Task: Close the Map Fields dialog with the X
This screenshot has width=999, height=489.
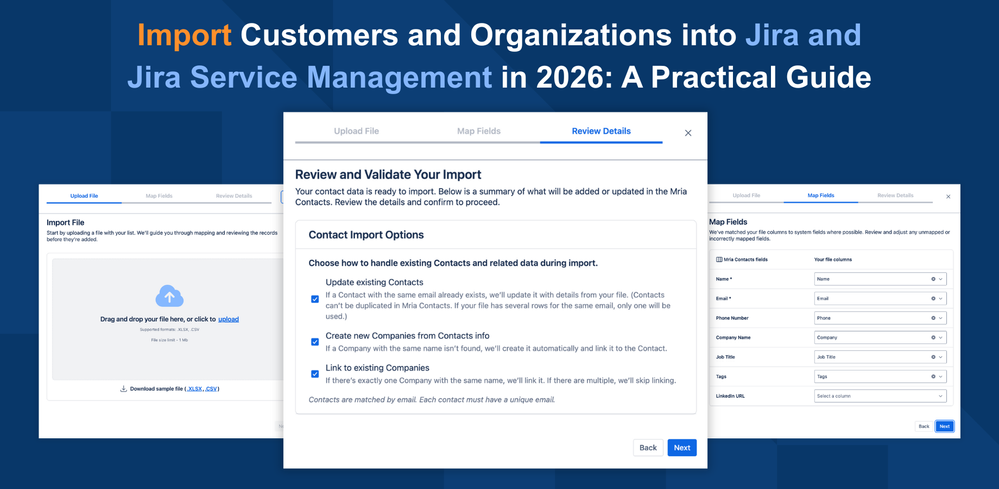Action: (x=948, y=197)
